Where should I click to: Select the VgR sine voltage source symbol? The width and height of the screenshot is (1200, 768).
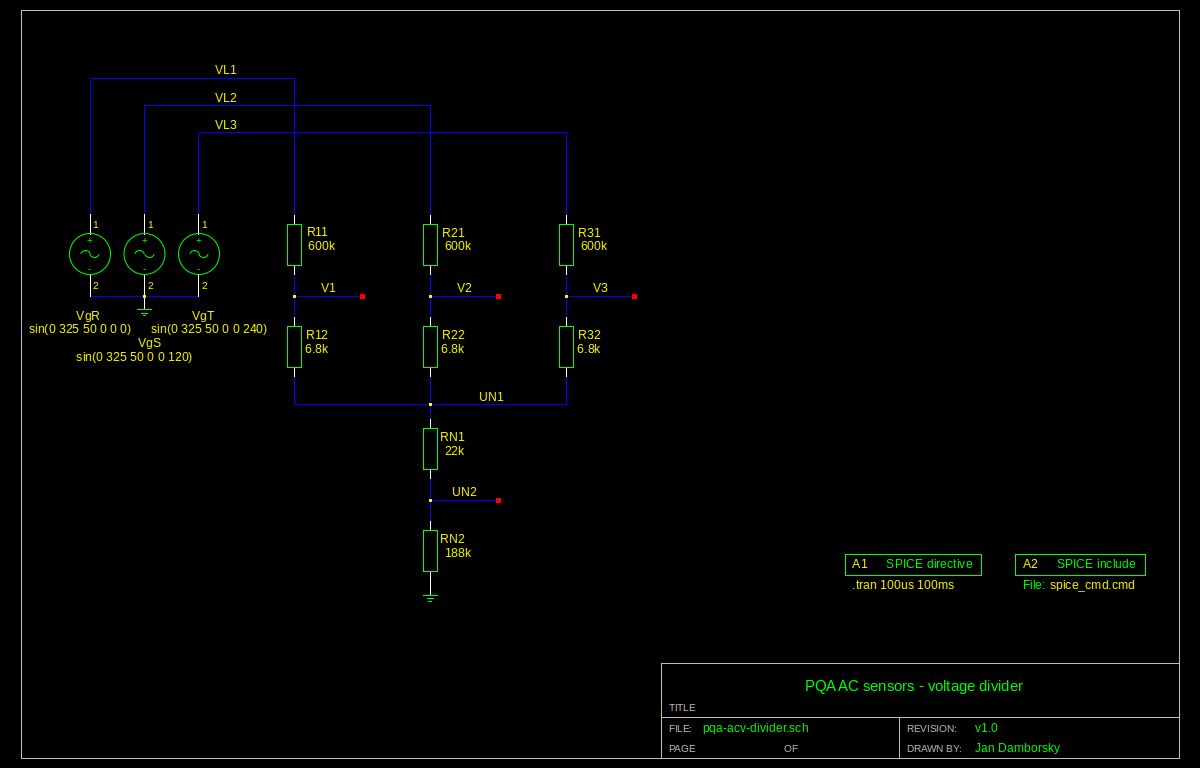pyautogui.click(x=90, y=254)
